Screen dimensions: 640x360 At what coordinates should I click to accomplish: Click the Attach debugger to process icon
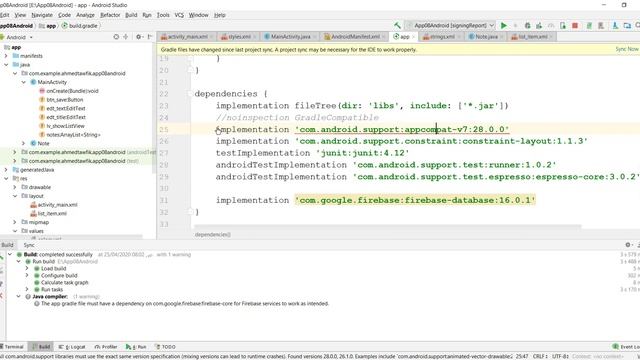[x=563, y=25]
